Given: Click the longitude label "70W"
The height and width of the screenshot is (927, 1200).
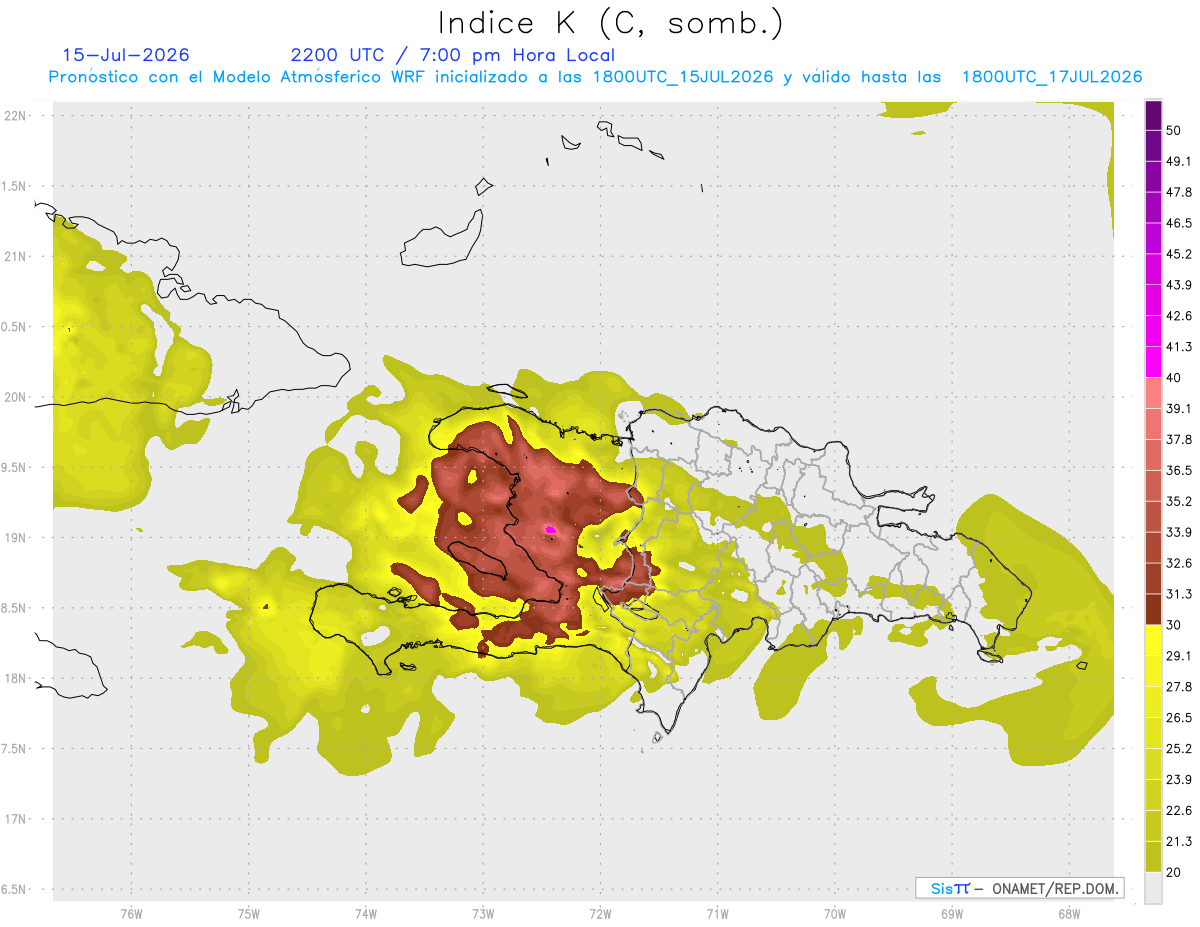Looking at the screenshot, I should pyautogui.click(x=835, y=914).
